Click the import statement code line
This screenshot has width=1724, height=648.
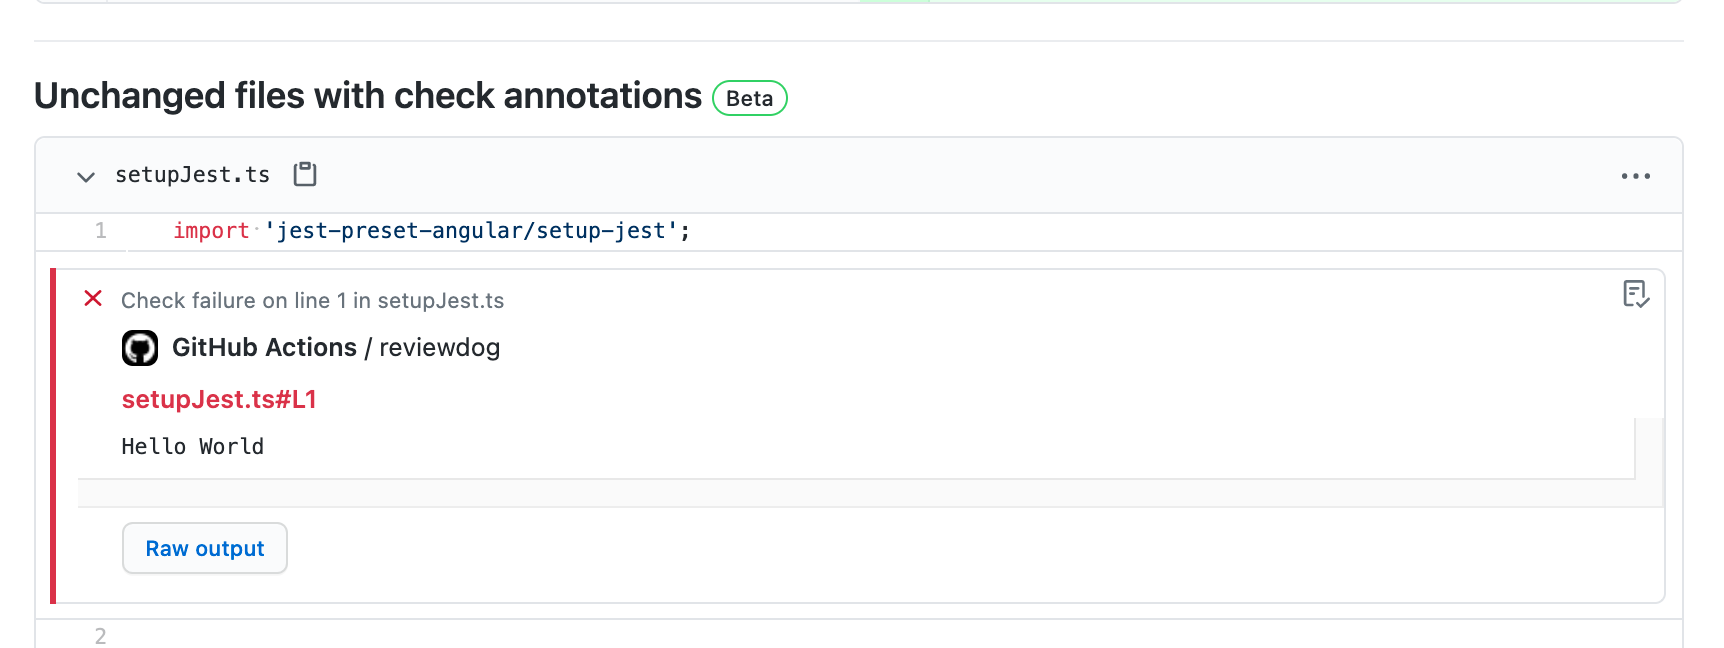click(x=430, y=230)
